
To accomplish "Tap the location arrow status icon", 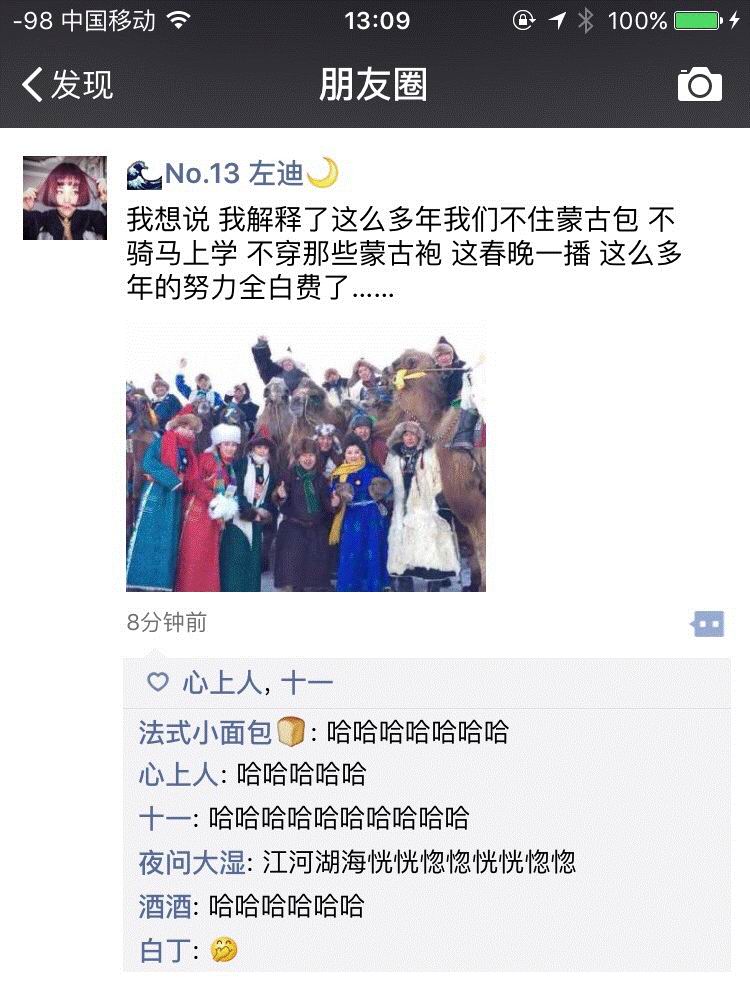I will pos(557,21).
